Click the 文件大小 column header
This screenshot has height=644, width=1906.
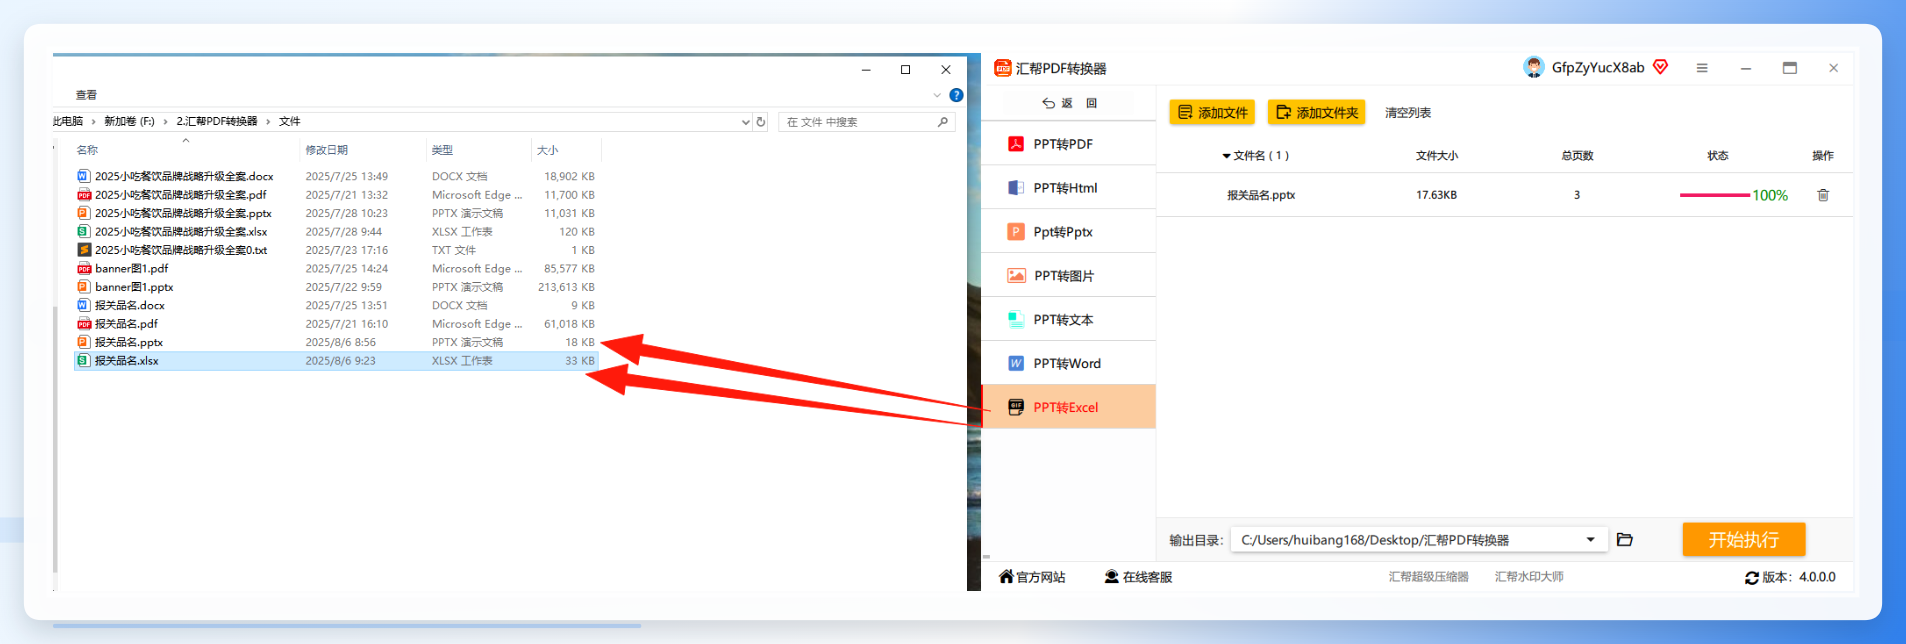[1437, 155]
